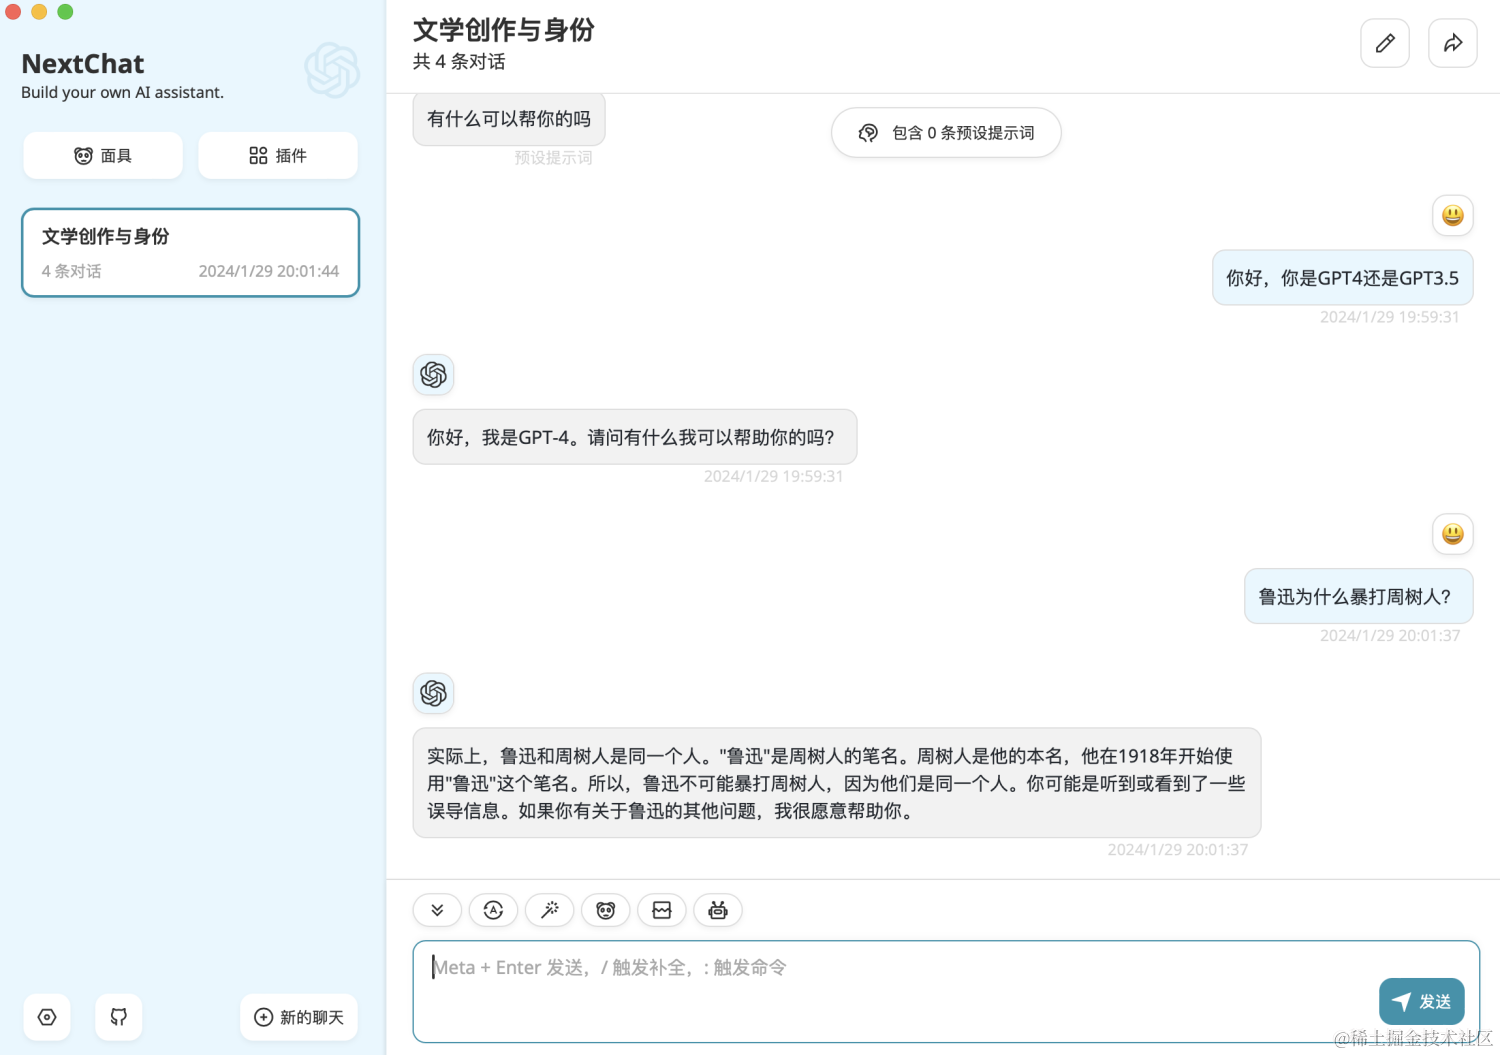Click the reply 你好，我是GPT-4。请问有什么我可以帮助你的吗？
This screenshot has width=1500, height=1055.
click(x=635, y=437)
